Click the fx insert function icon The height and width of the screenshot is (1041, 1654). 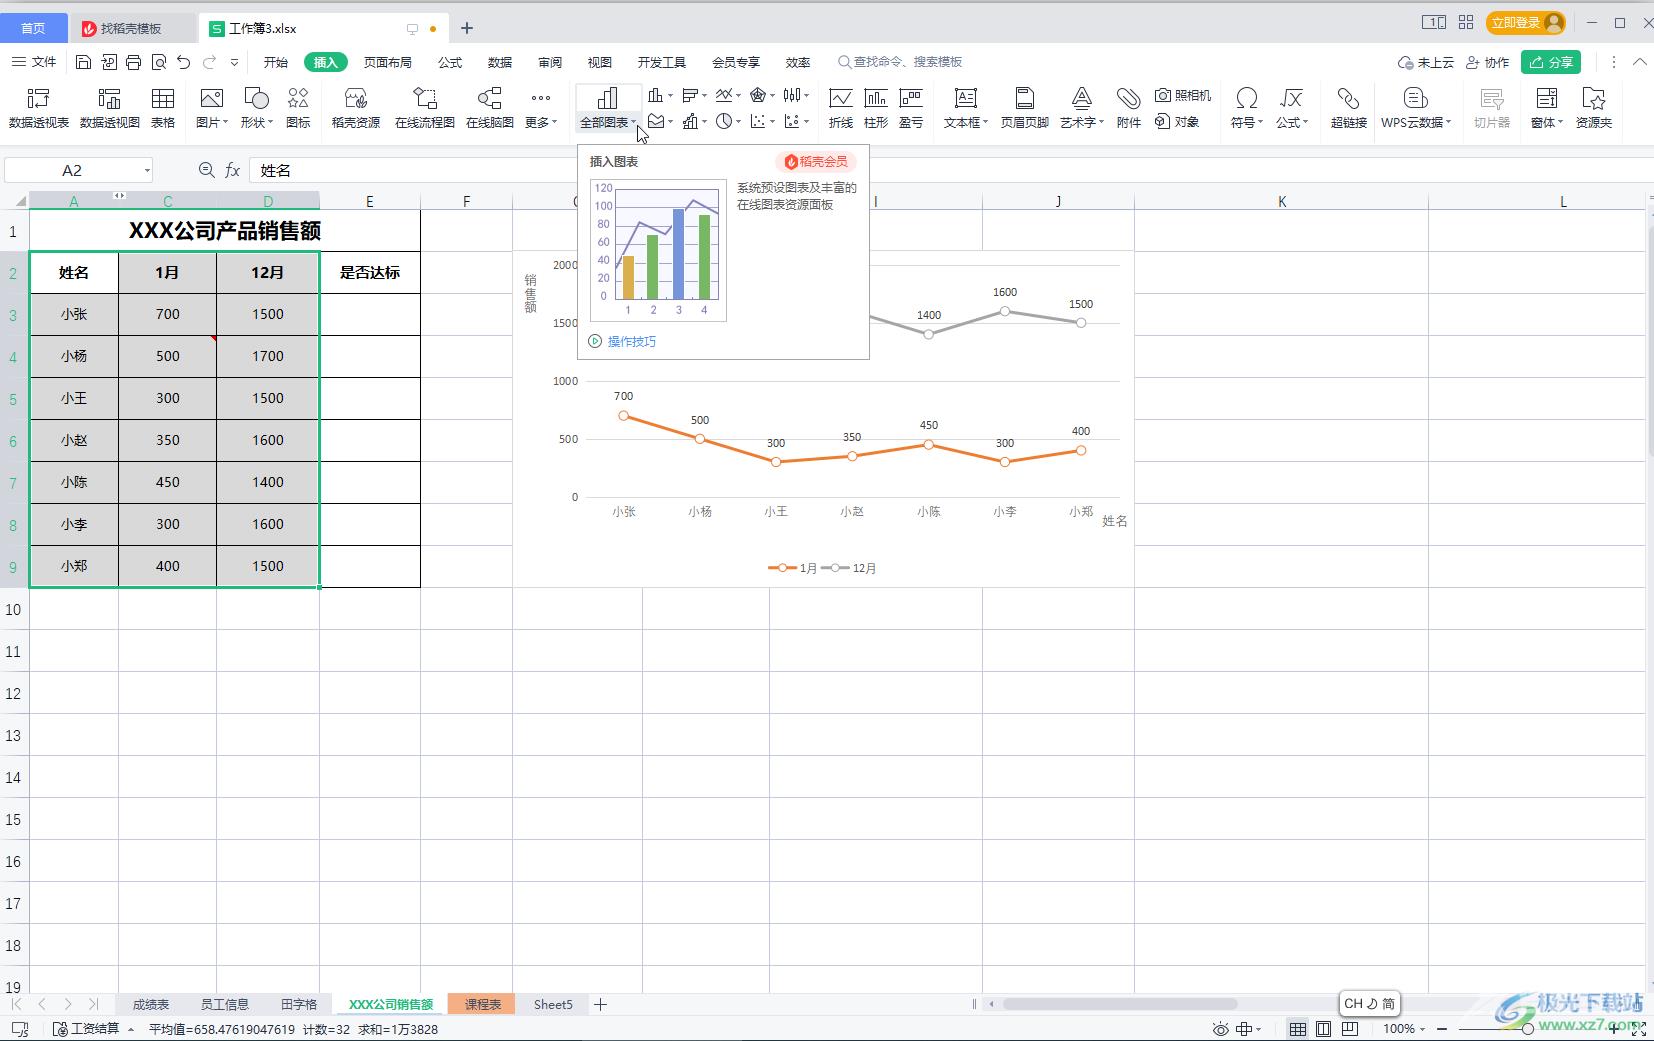[232, 171]
